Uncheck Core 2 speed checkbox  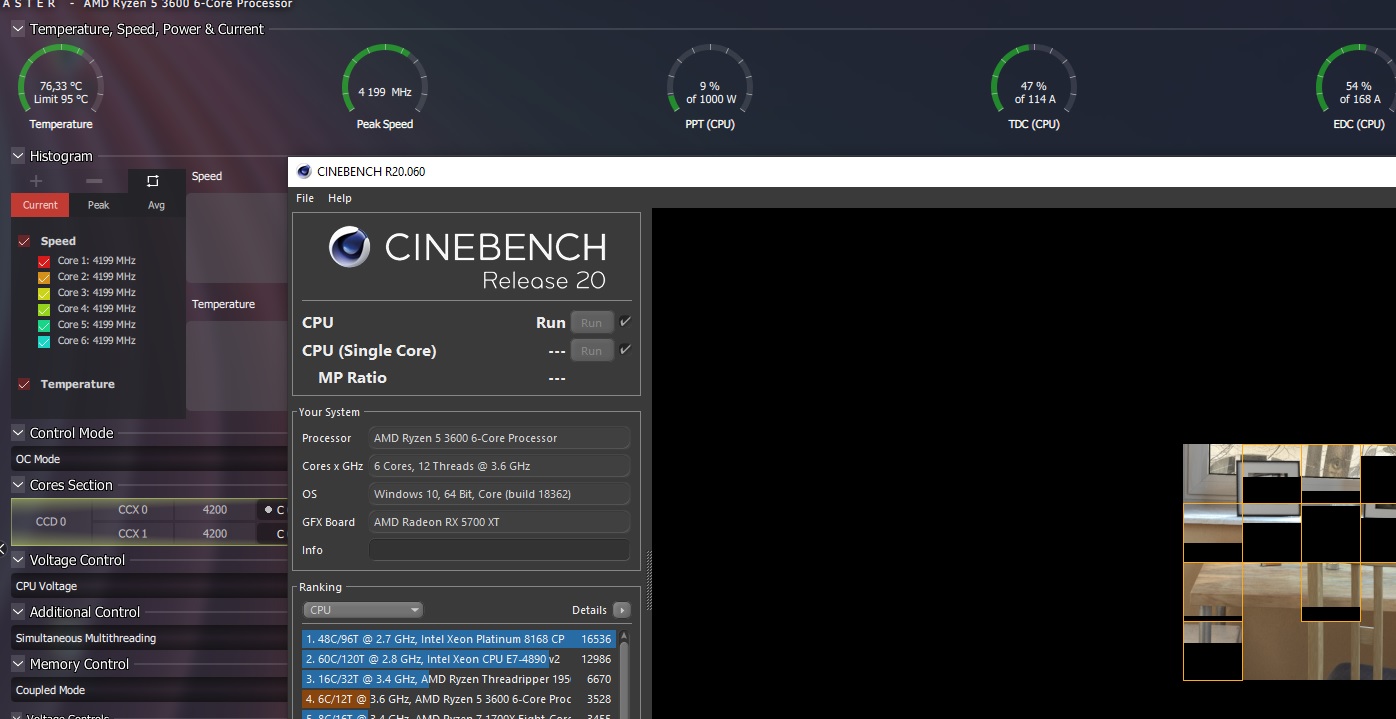click(x=44, y=277)
